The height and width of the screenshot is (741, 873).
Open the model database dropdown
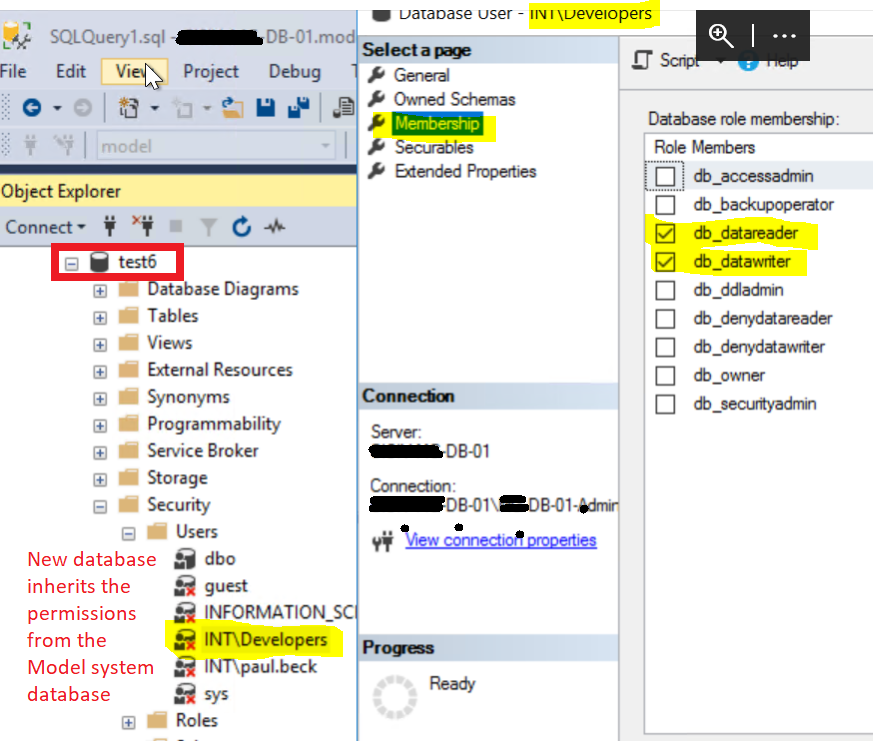click(x=324, y=145)
